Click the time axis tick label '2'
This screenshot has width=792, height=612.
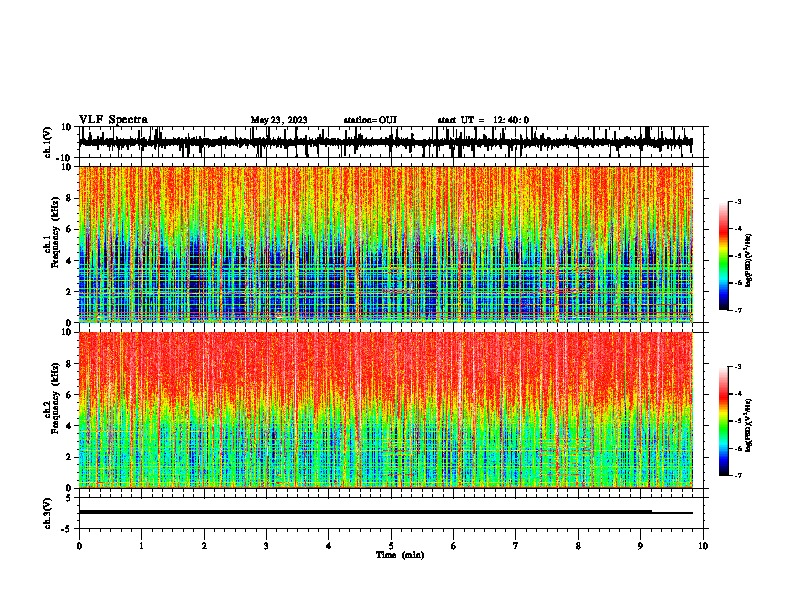pos(204,546)
